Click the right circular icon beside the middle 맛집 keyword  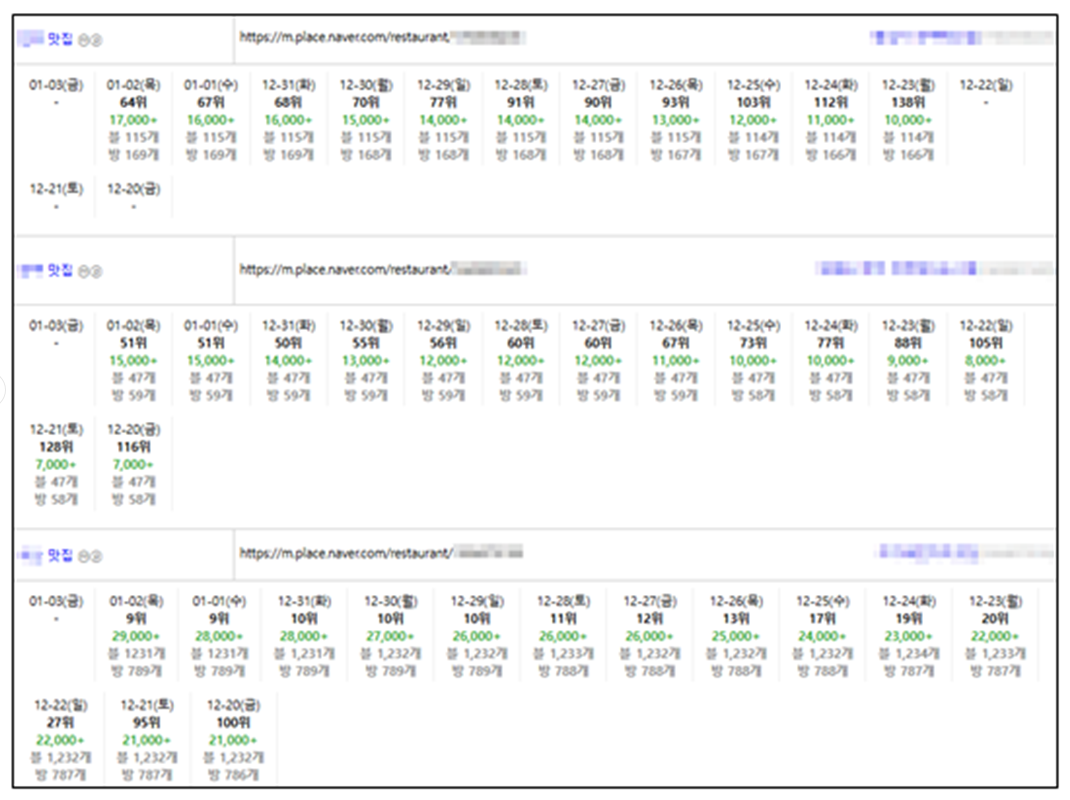click(96, 272)
